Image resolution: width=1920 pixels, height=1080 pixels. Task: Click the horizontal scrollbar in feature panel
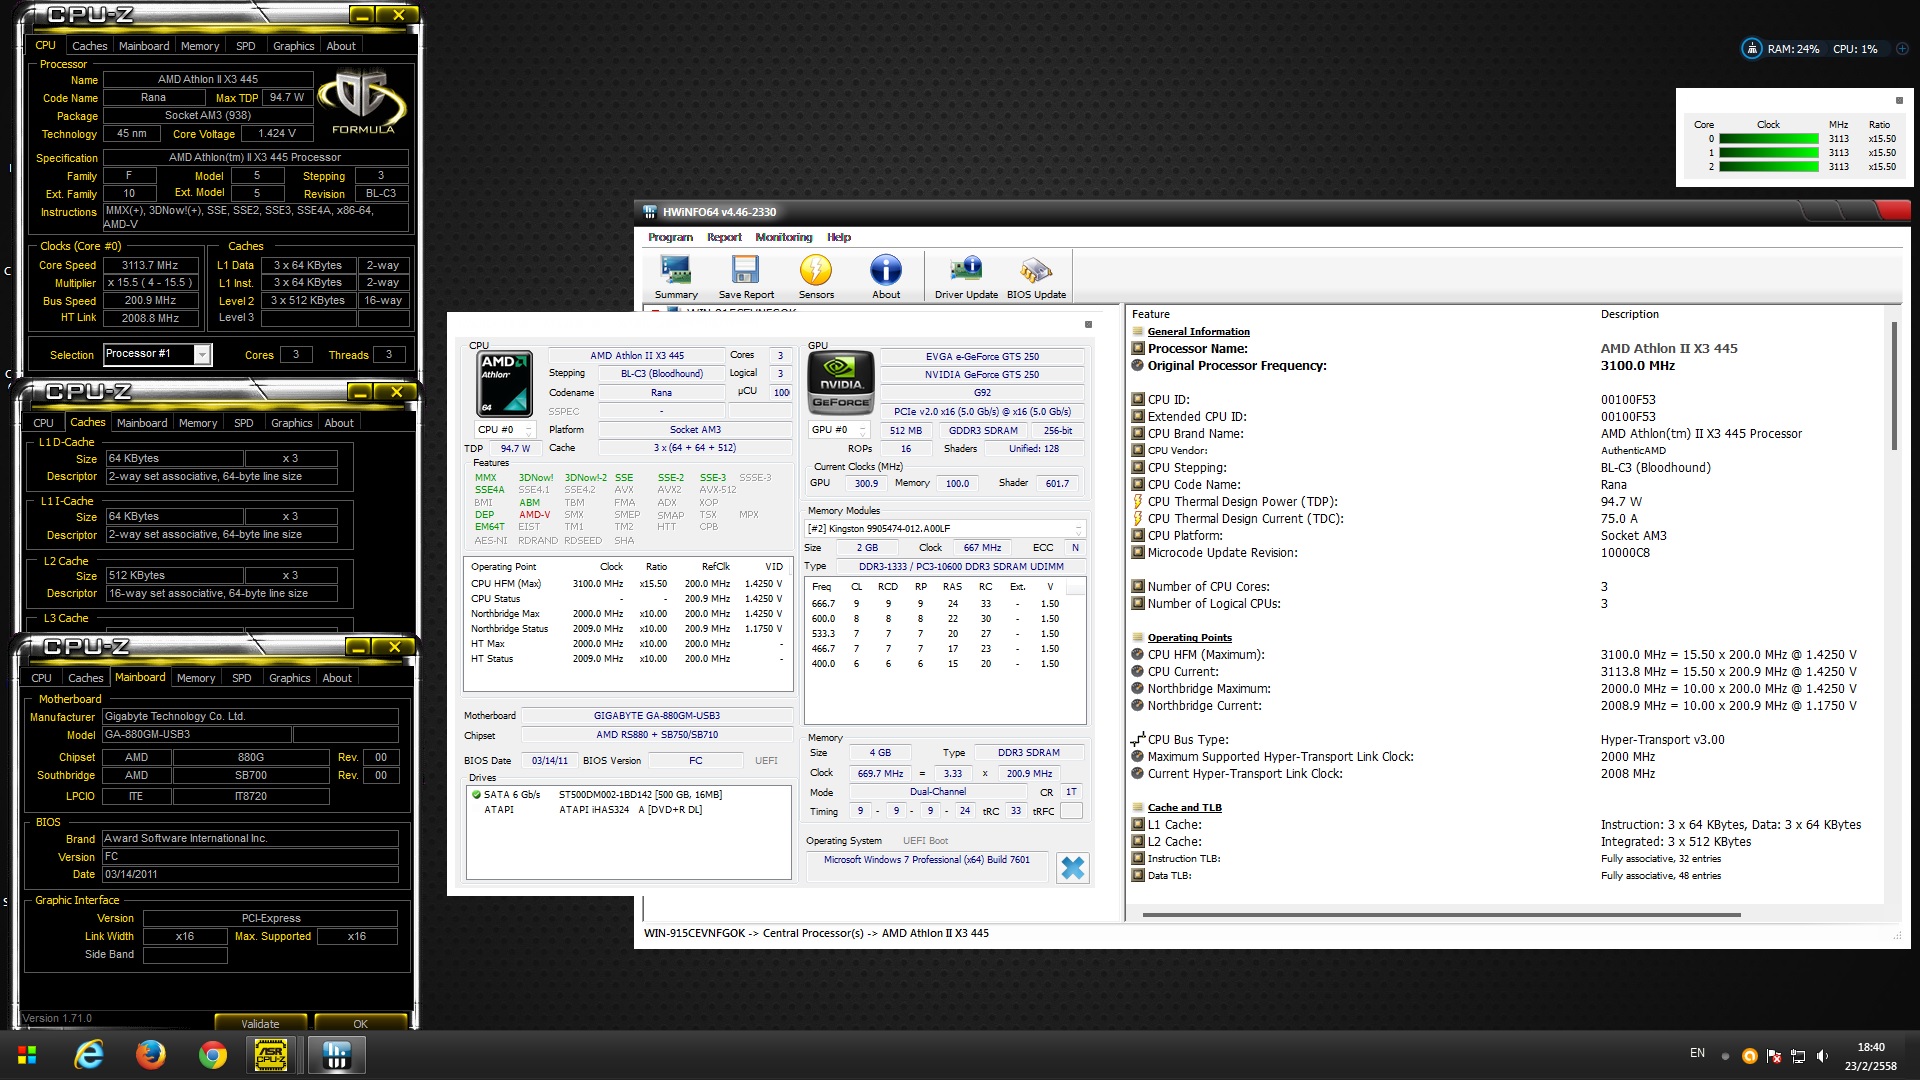click(x=1440, y=914)
